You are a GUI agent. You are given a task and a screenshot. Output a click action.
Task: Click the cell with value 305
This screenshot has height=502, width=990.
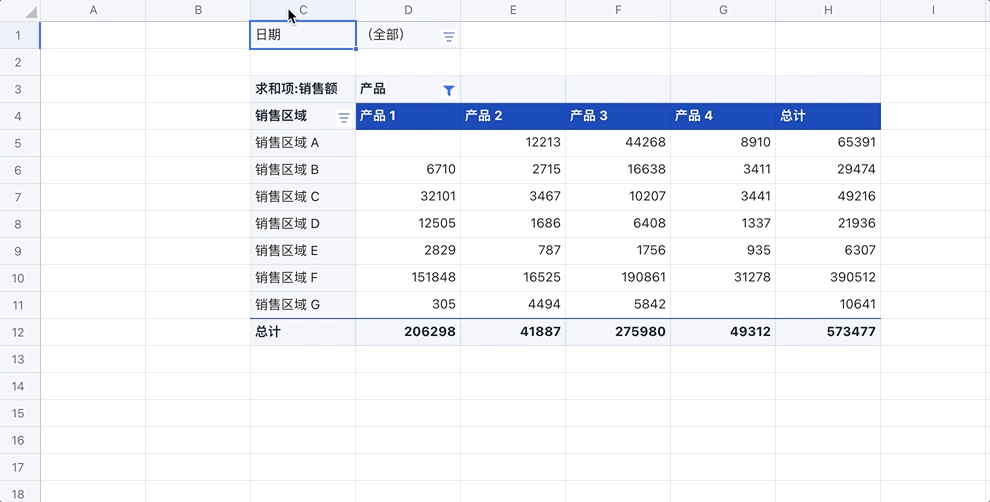pyautogui.click(x=408, y=305)
